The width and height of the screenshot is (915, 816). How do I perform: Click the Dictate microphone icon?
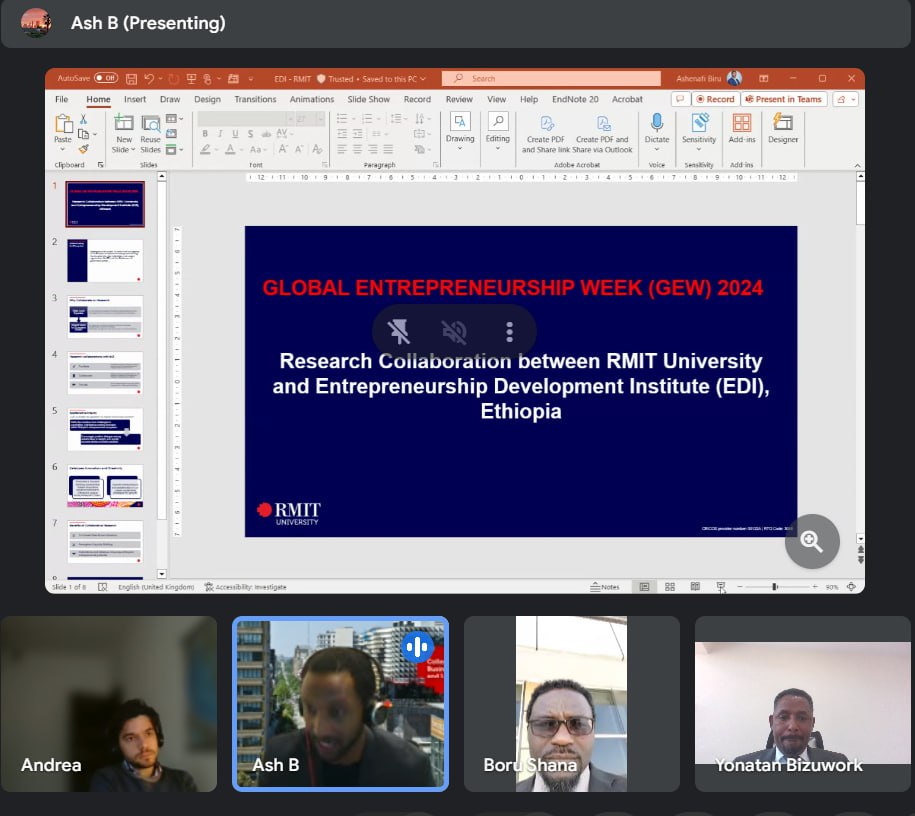656,123
